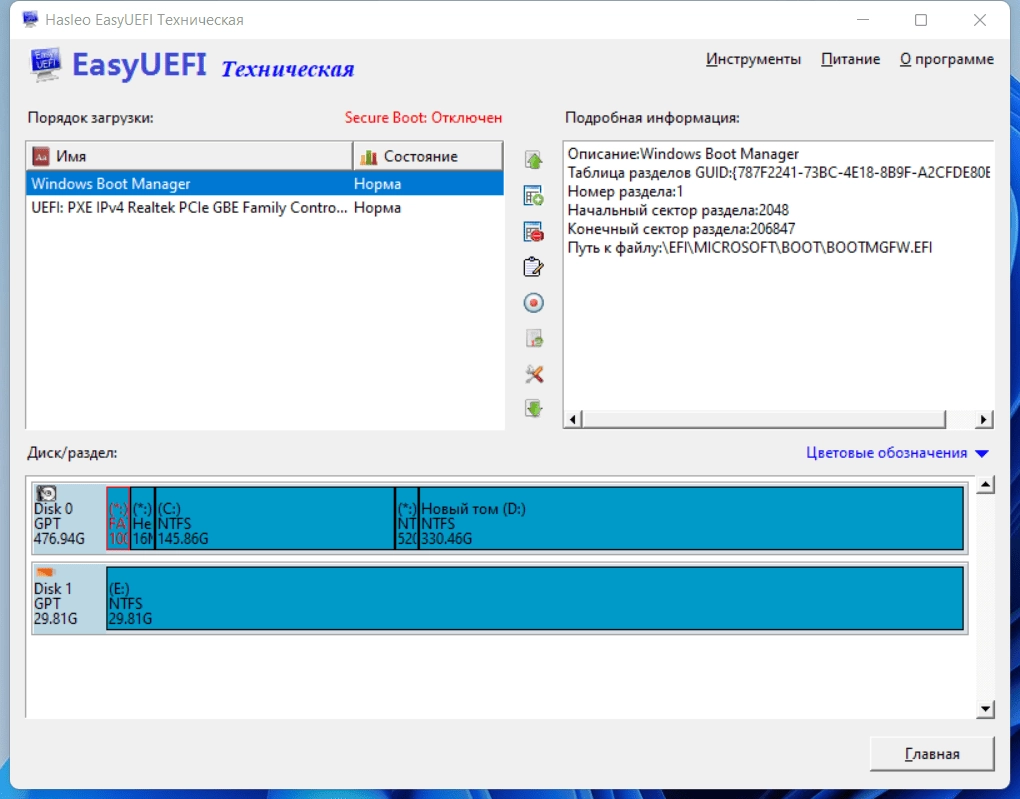Click Конечный сектор раздела:206847 line
Image resolution: width=1020 pixels, height=799 pixels.
pyautogui.click(x=681, y=229)
